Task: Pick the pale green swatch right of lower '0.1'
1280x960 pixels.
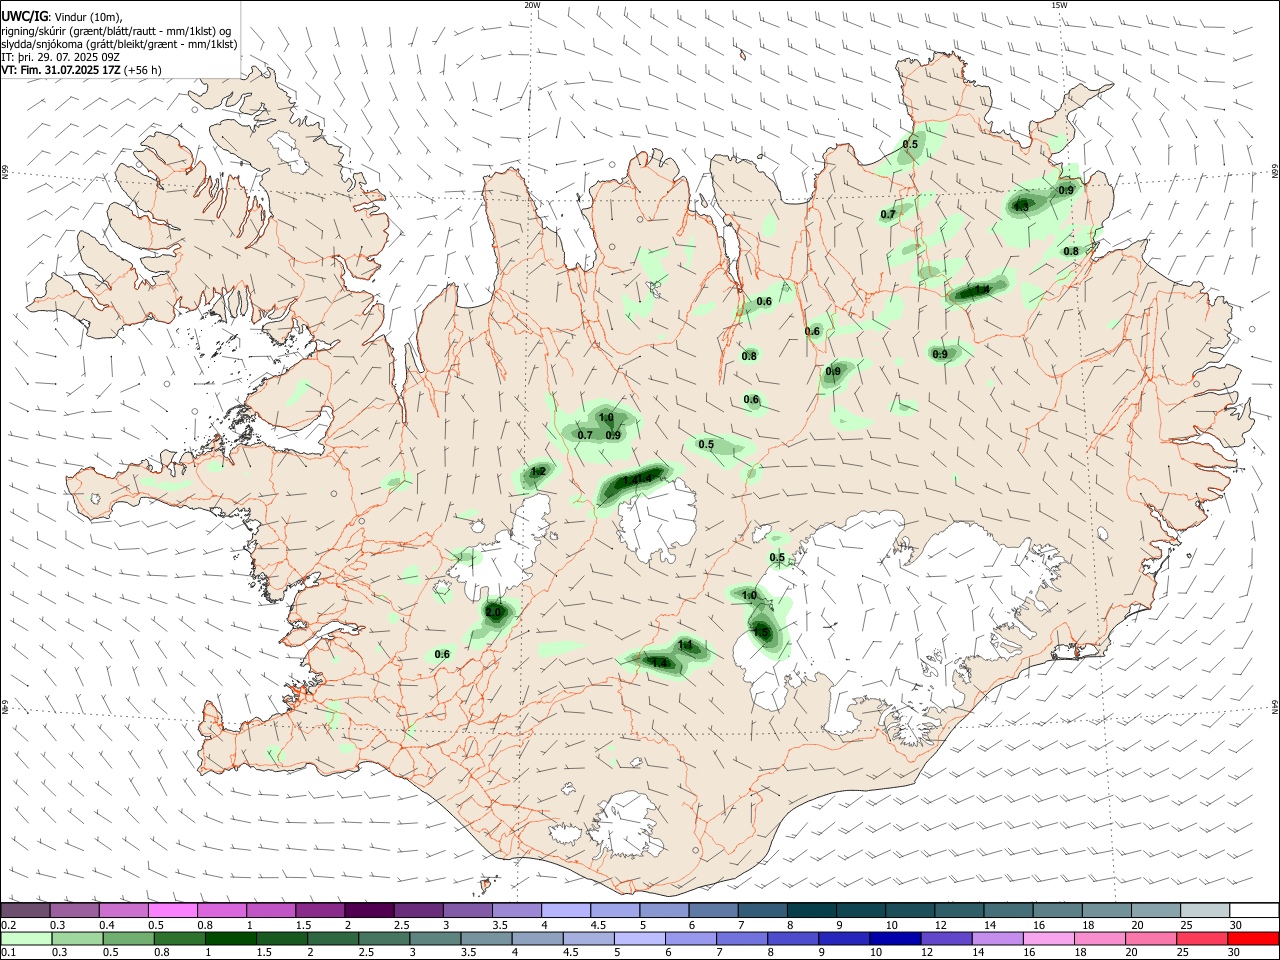Action: 26,939
